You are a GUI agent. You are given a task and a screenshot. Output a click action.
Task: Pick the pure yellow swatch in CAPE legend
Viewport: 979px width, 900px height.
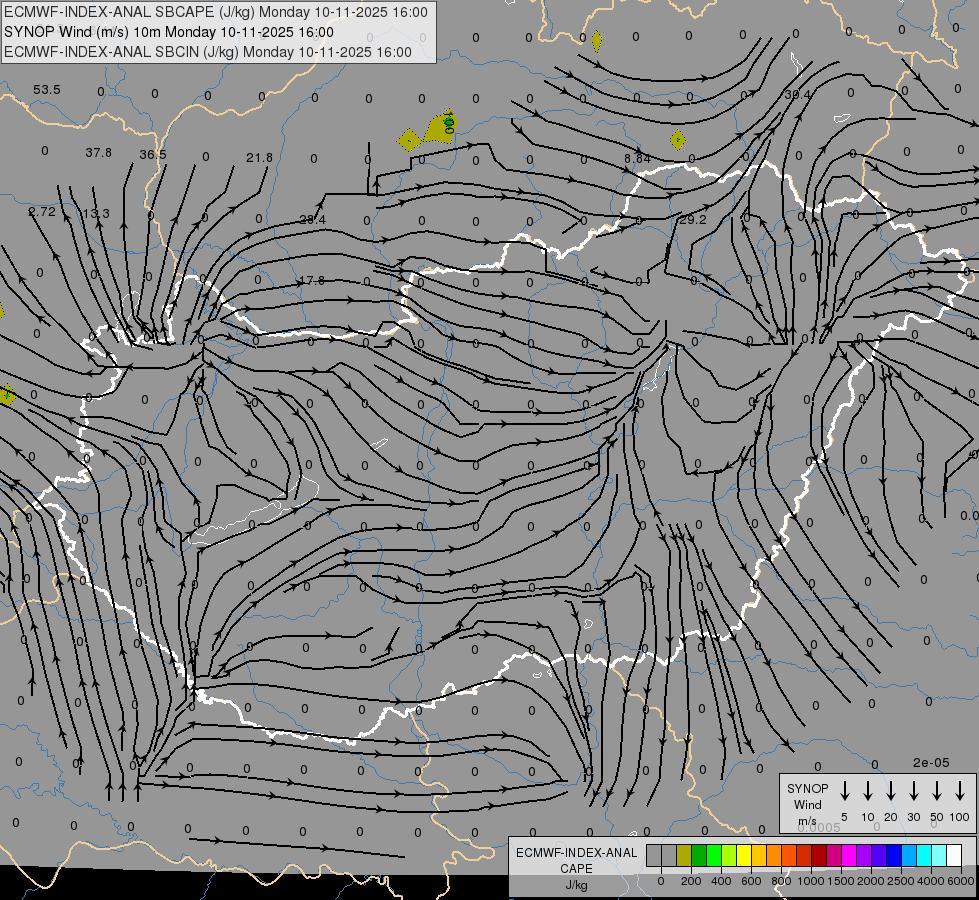tap(744, 855)
